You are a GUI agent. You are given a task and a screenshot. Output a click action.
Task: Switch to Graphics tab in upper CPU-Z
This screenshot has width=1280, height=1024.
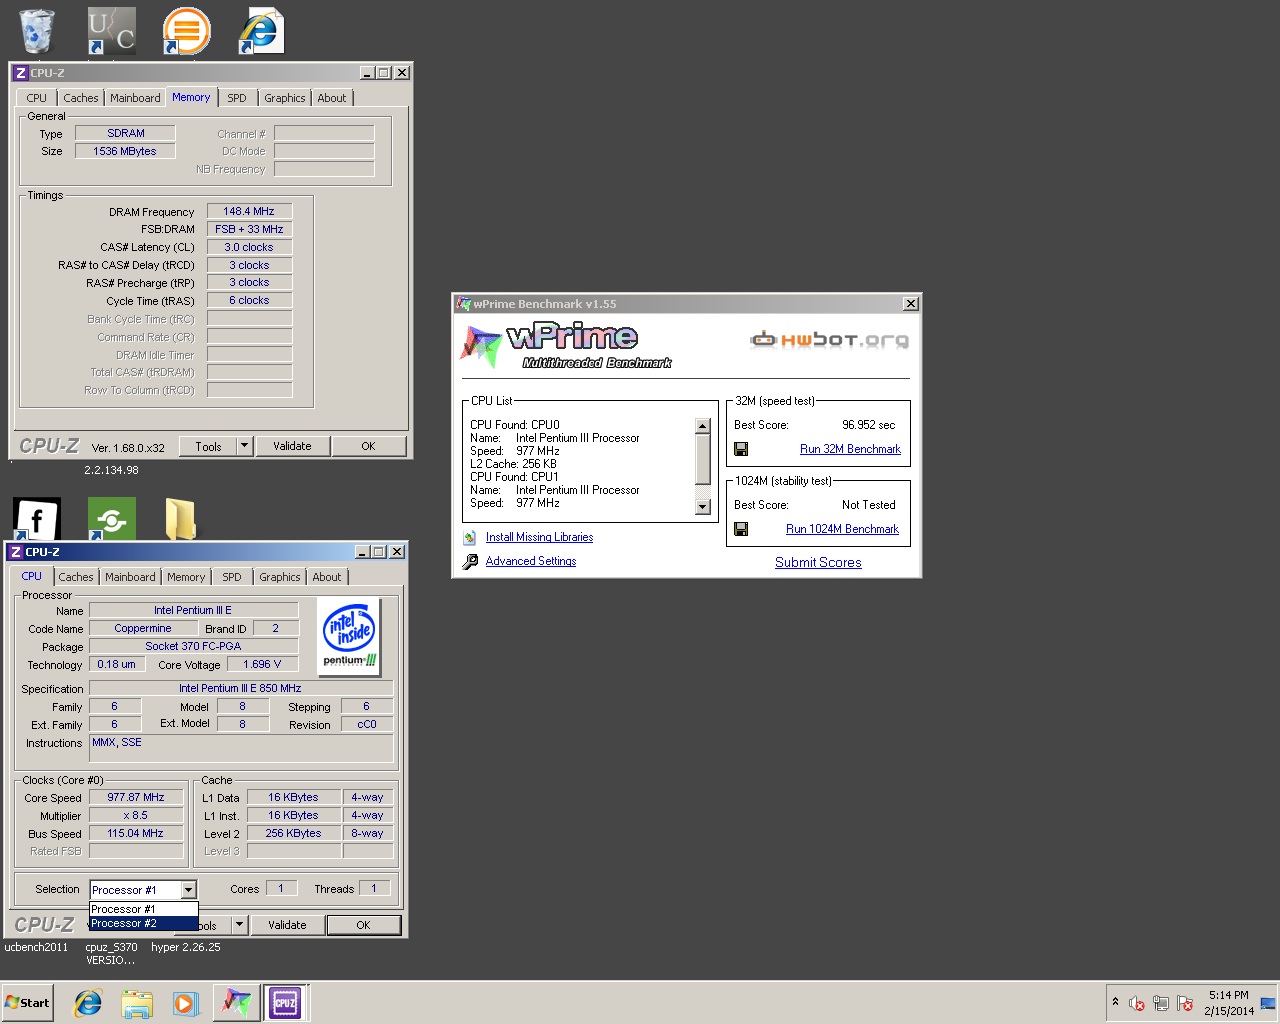(285, 98)
